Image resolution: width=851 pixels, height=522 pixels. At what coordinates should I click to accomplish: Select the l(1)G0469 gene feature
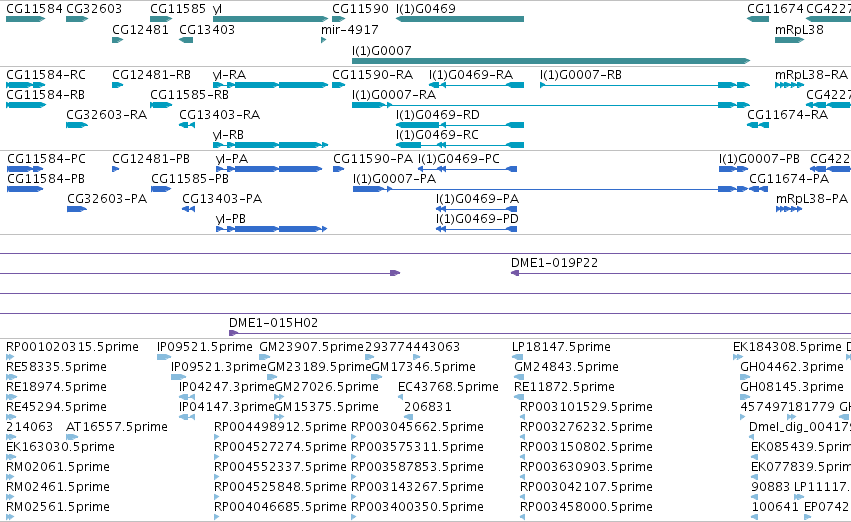click(460, 19)
